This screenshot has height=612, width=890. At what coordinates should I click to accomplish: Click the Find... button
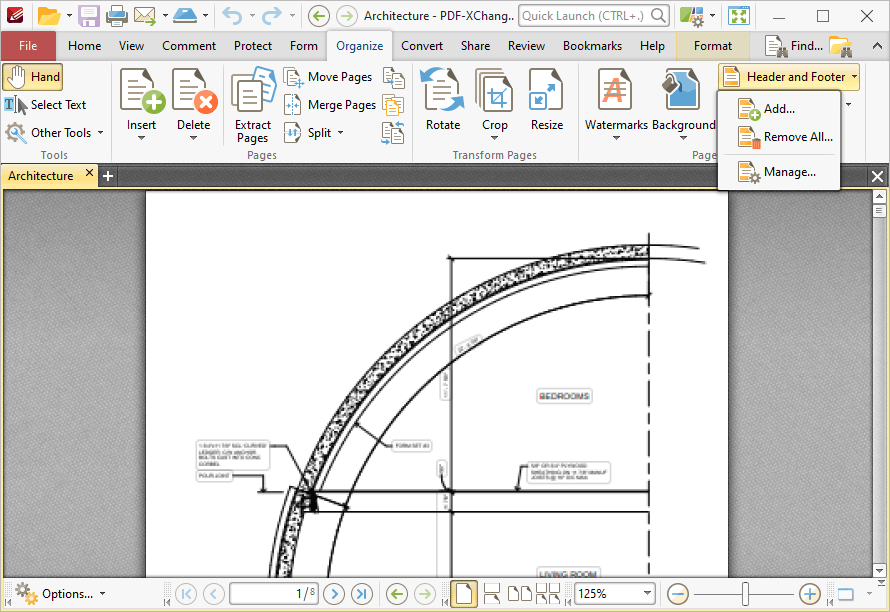click(x=793, y=46)
